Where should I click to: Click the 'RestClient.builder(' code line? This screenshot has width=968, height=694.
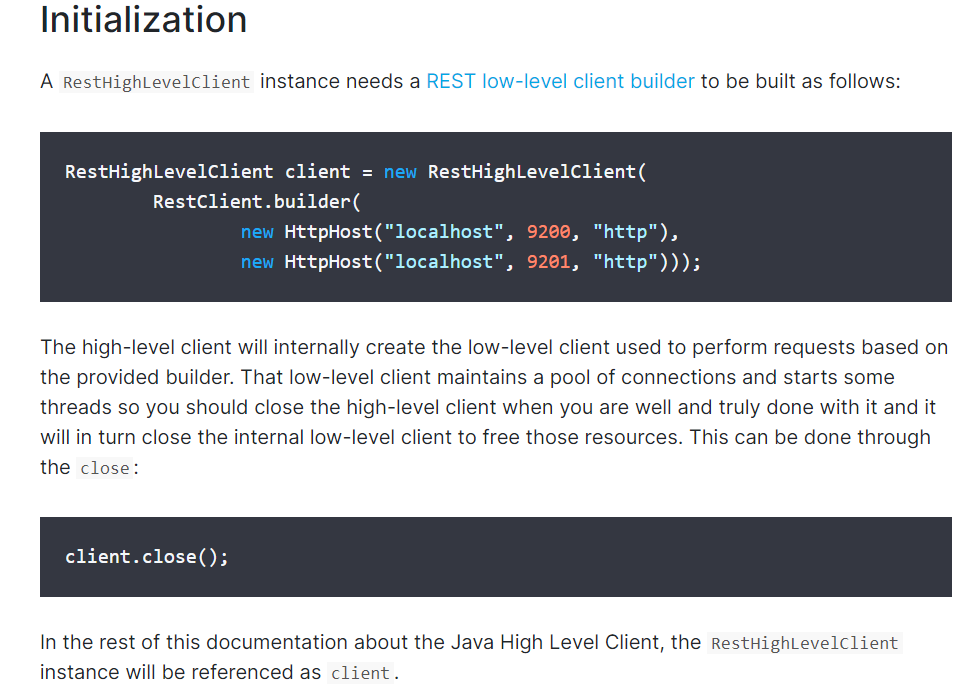[x=257, y=202]
